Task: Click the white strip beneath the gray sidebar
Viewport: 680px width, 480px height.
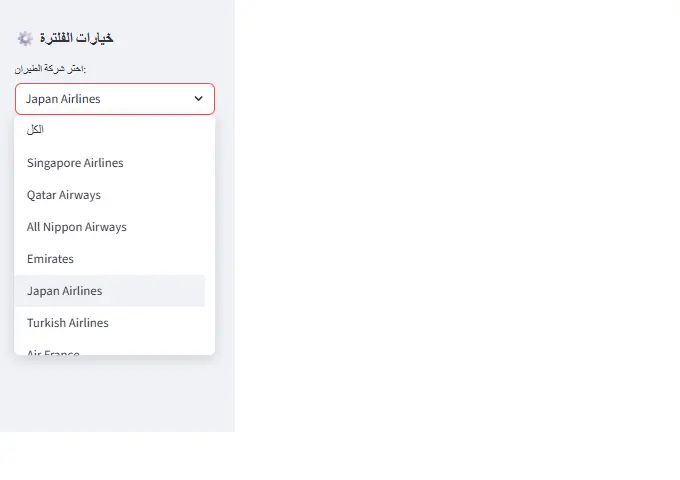Action: pos(115,456)
